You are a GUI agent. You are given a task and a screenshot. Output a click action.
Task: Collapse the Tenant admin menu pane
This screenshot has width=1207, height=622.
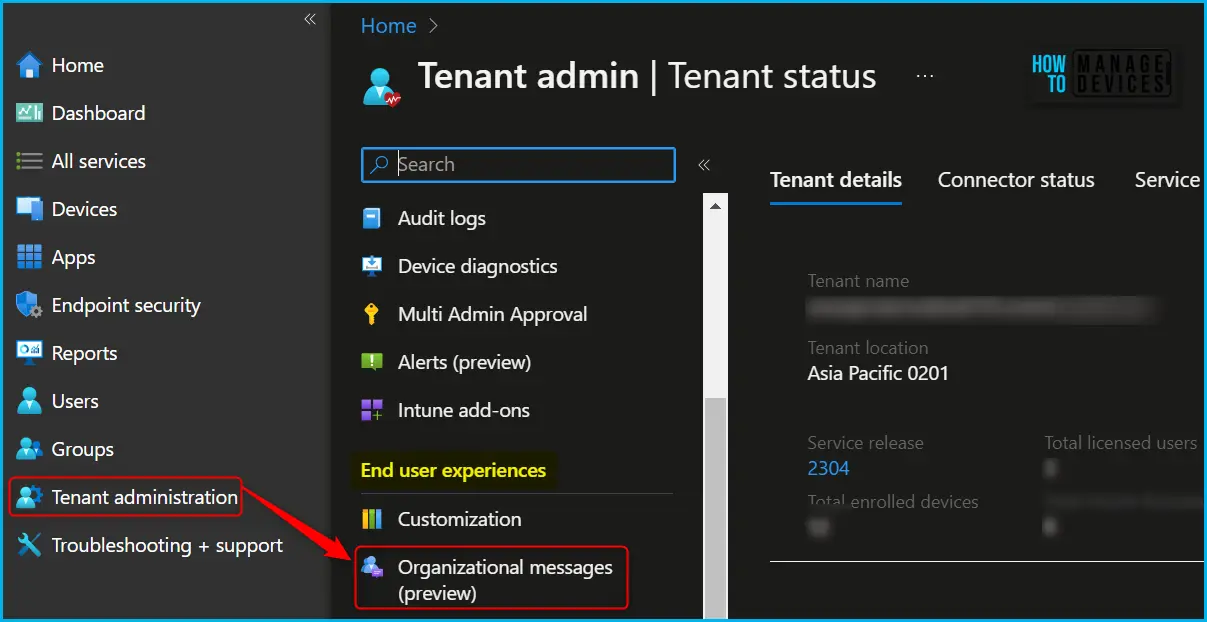pyautogui.click(x=704, y=165)
